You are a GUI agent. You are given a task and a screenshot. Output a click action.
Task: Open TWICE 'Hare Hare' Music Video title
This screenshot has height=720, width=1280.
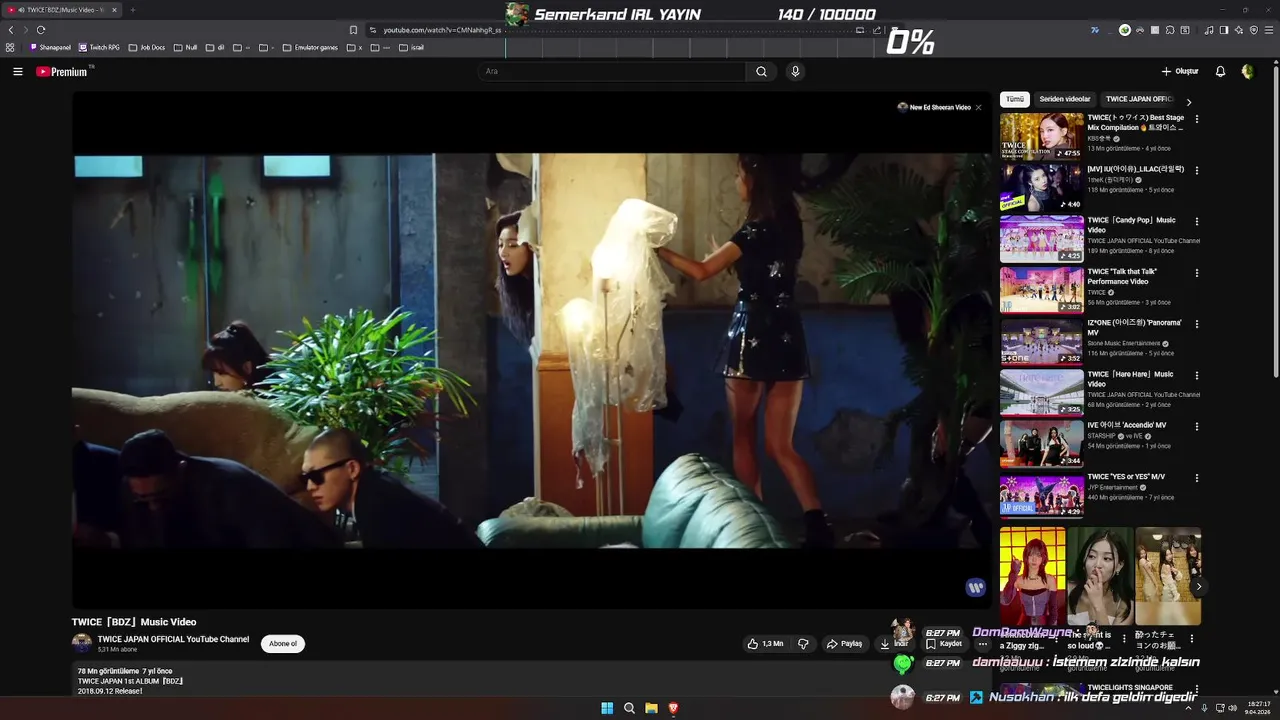tap(1130, 379)
